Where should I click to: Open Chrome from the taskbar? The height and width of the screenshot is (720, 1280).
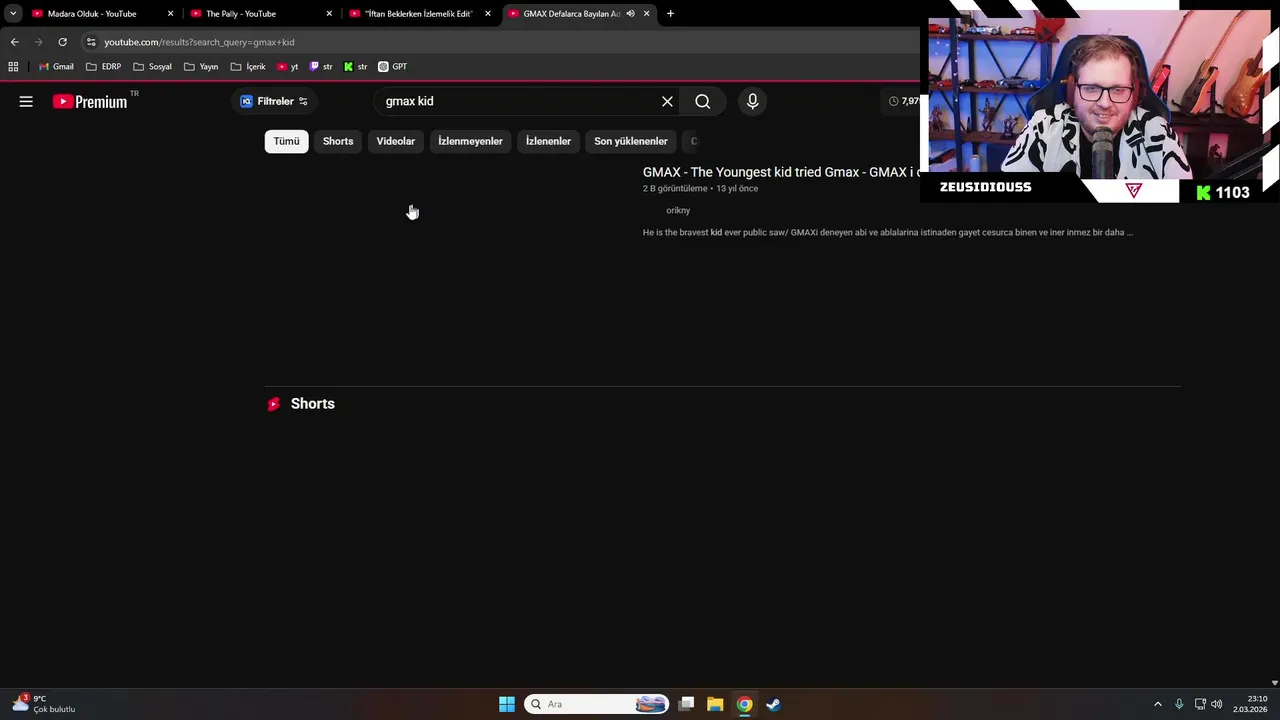point(744,704)
